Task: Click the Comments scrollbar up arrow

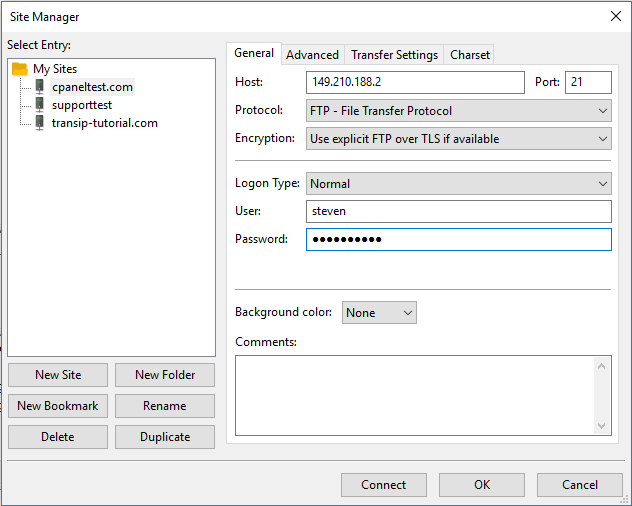Action: tap(601, 366)
